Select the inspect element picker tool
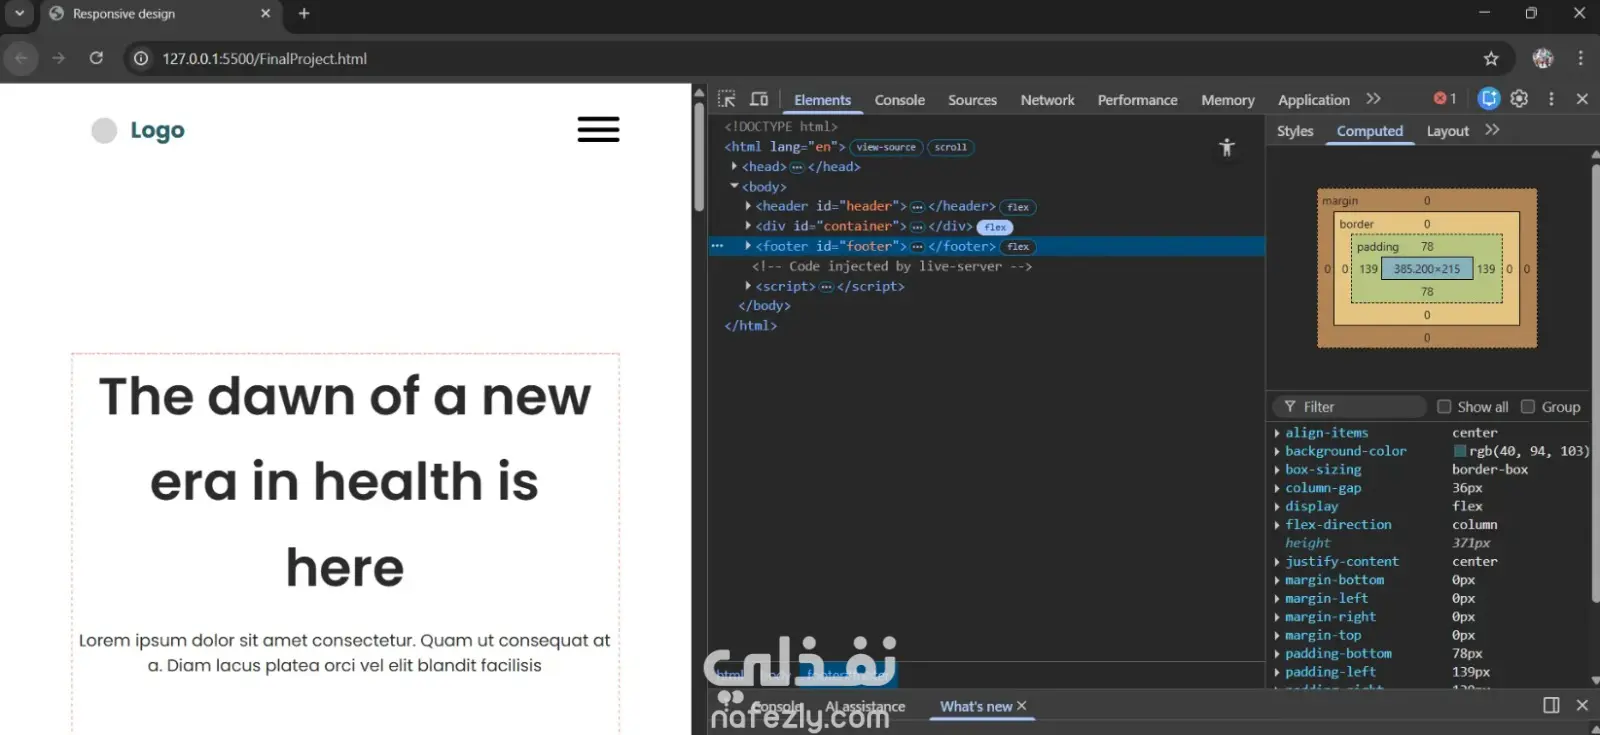Screen dimensions: 1600x735 [727, 99]
